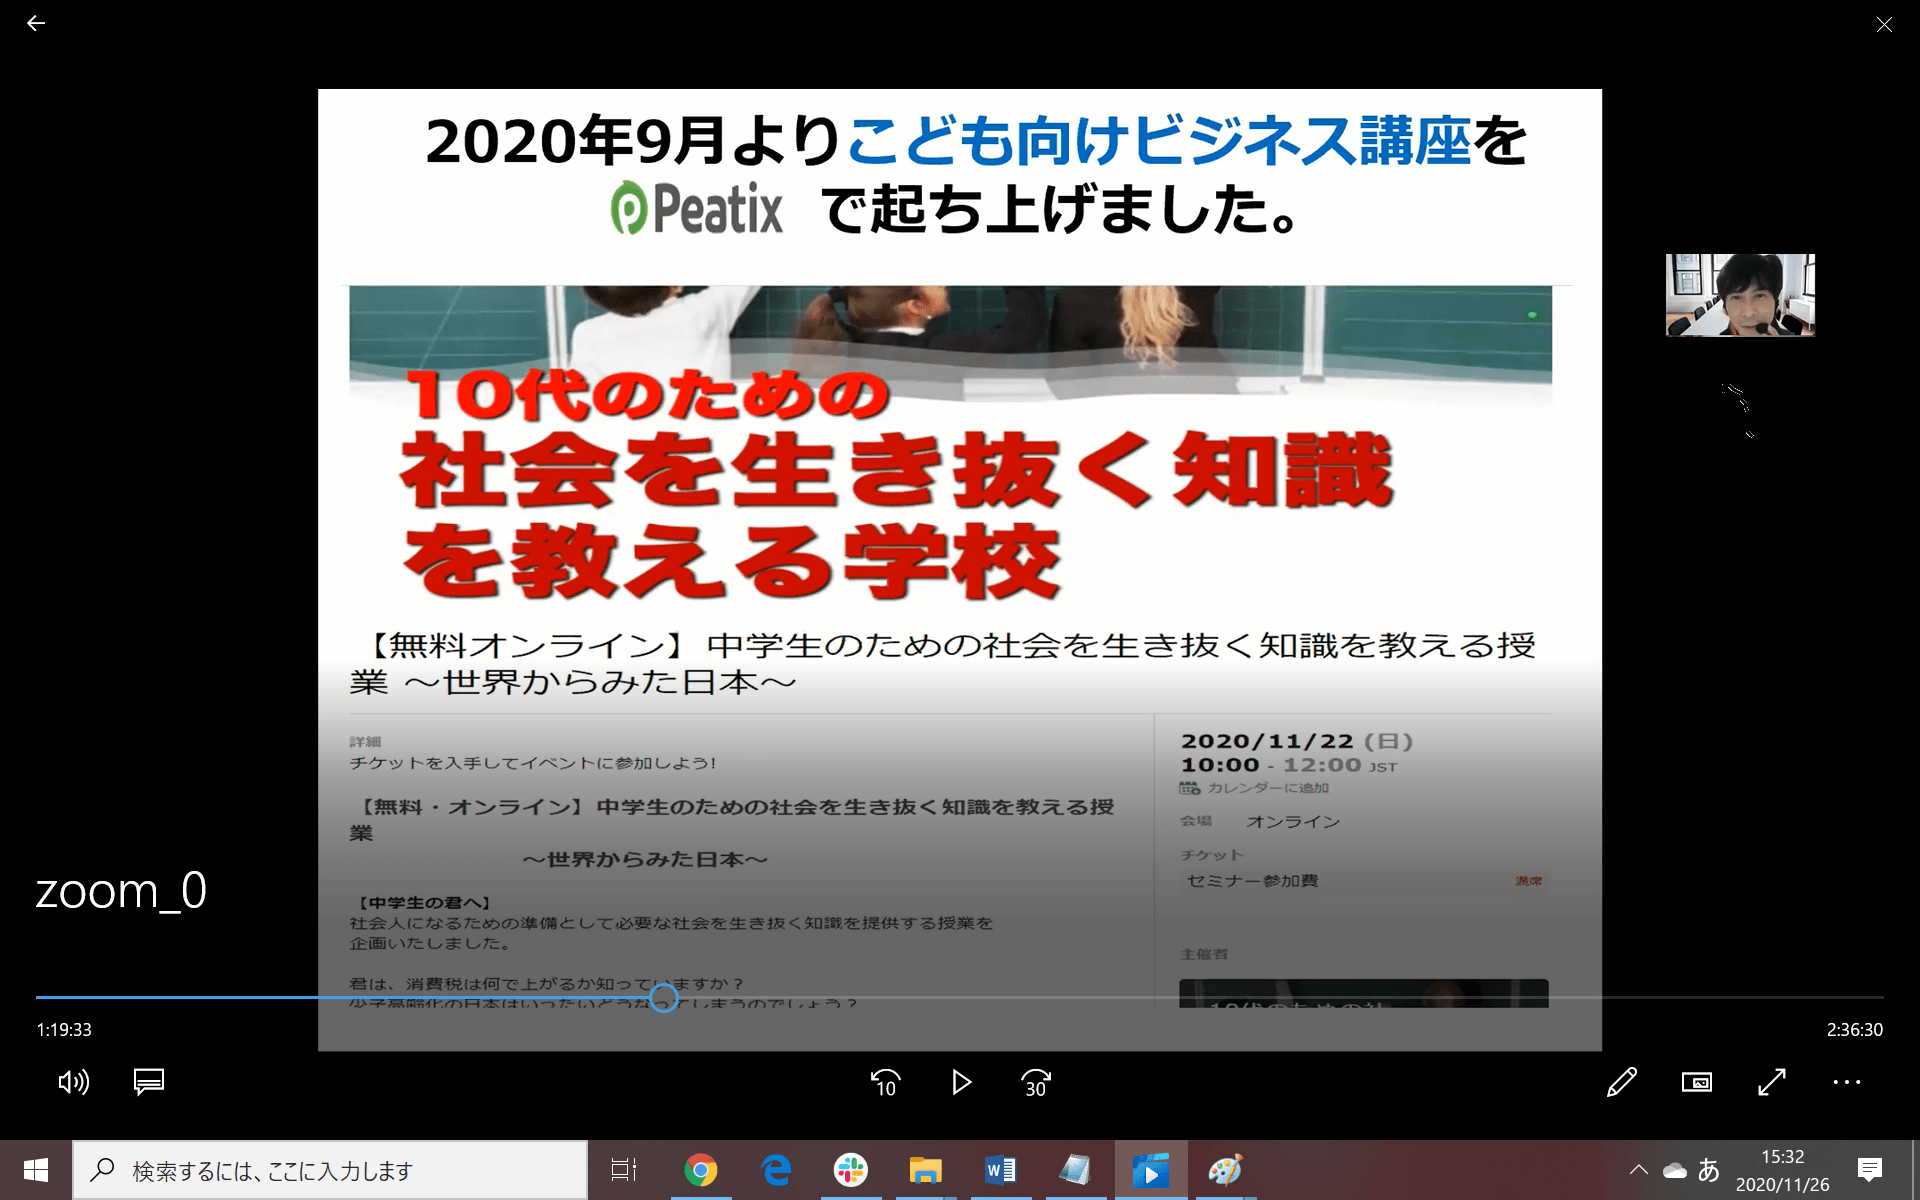Click the closed captions icon

(148, 1082)
